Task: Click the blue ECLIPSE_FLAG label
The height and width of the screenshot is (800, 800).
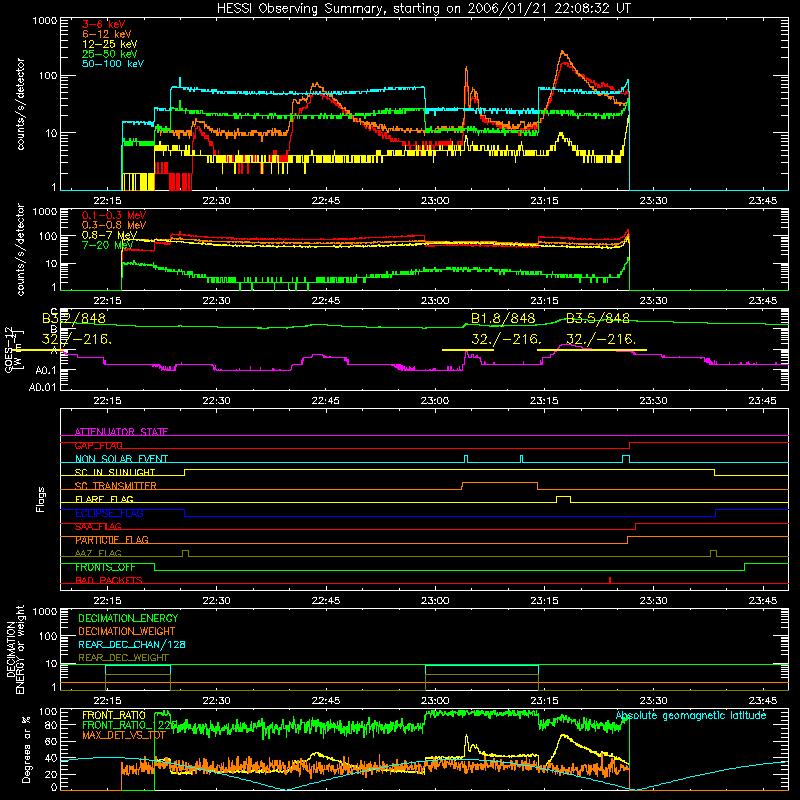Action: coord(109,513)
